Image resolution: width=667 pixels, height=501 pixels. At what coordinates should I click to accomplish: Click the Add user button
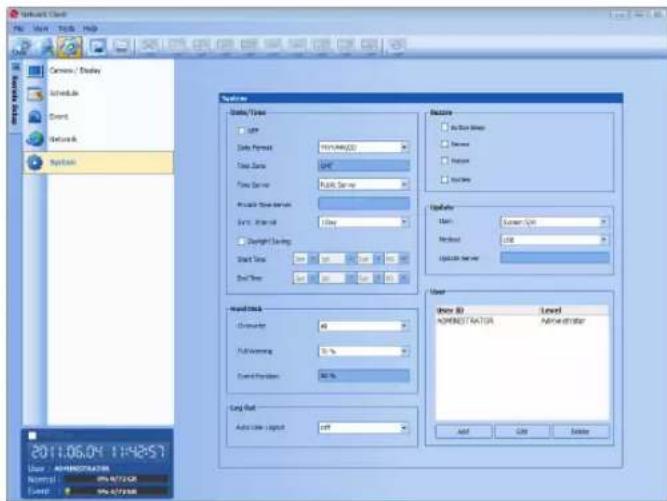pyautogui.click(x=463, y=432)
